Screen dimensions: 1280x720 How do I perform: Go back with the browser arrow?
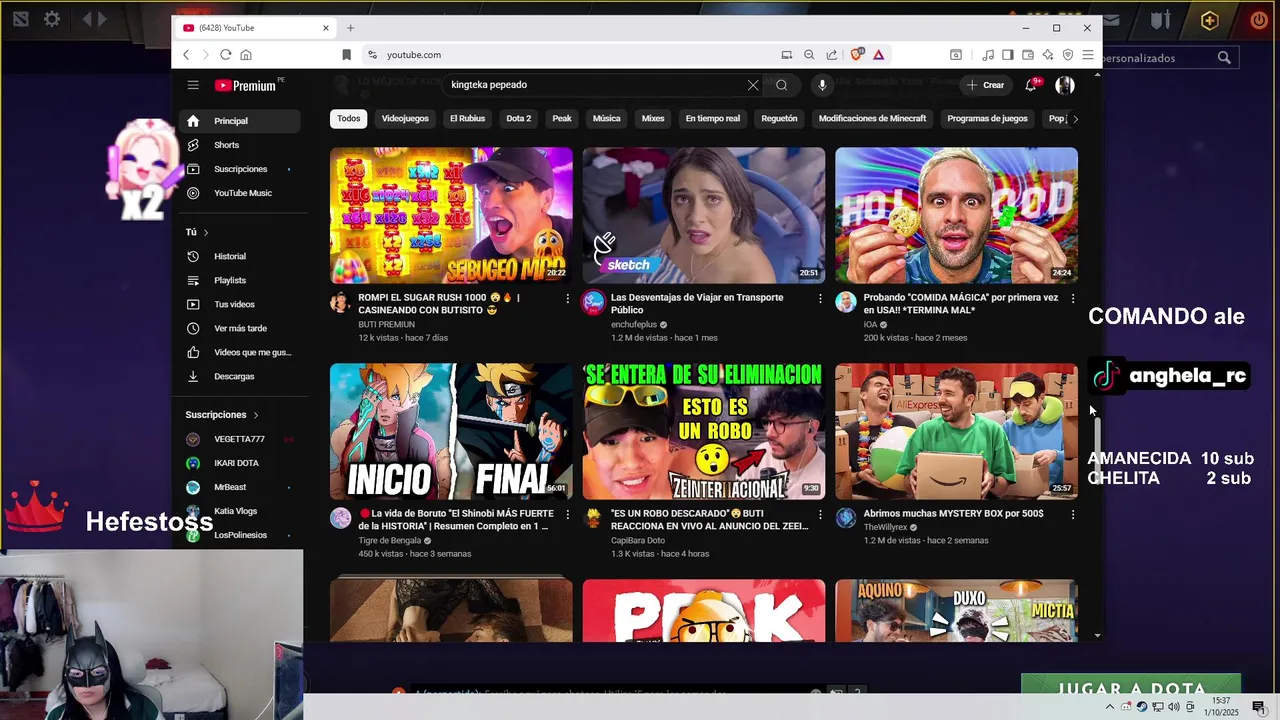point(186,55)
